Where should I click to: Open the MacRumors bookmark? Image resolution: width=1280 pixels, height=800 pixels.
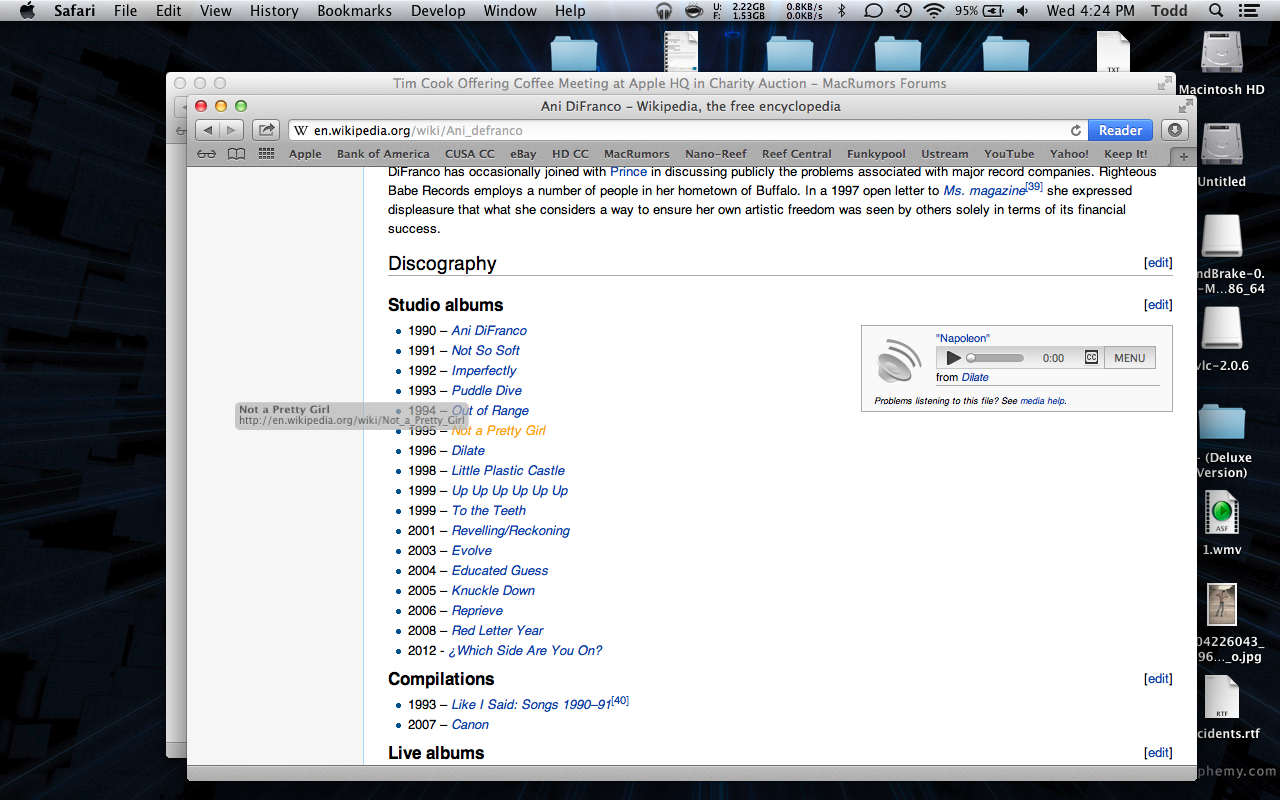(636, 154)
